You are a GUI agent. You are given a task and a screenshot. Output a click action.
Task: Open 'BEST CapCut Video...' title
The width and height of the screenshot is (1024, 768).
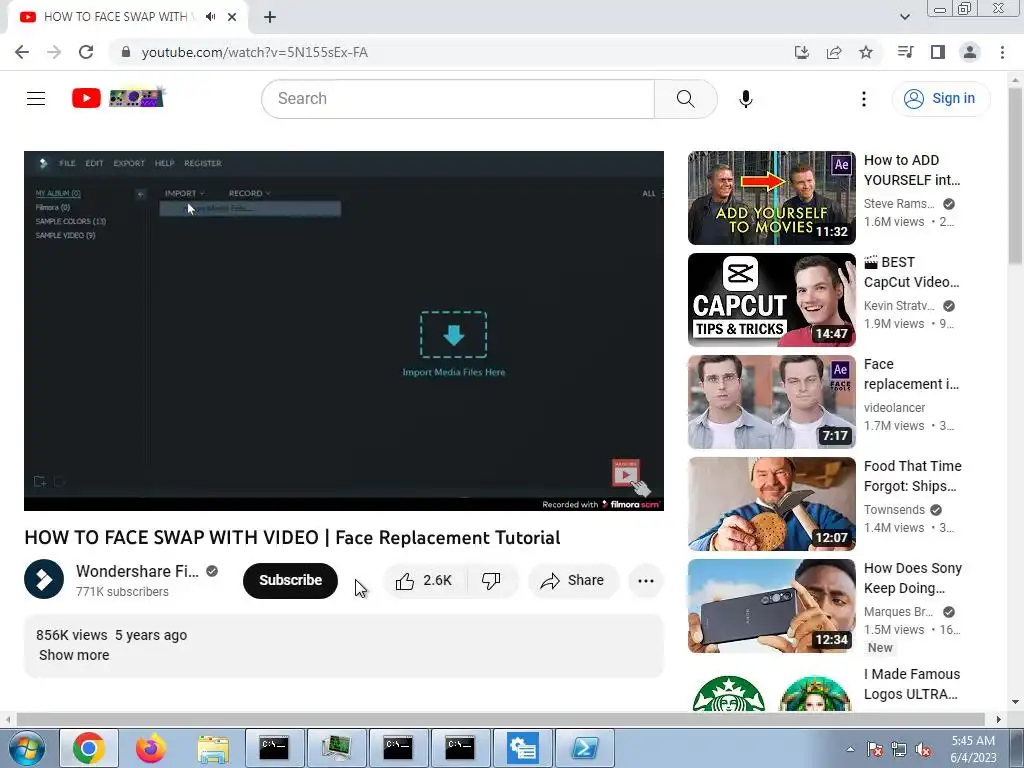point(912,272)
